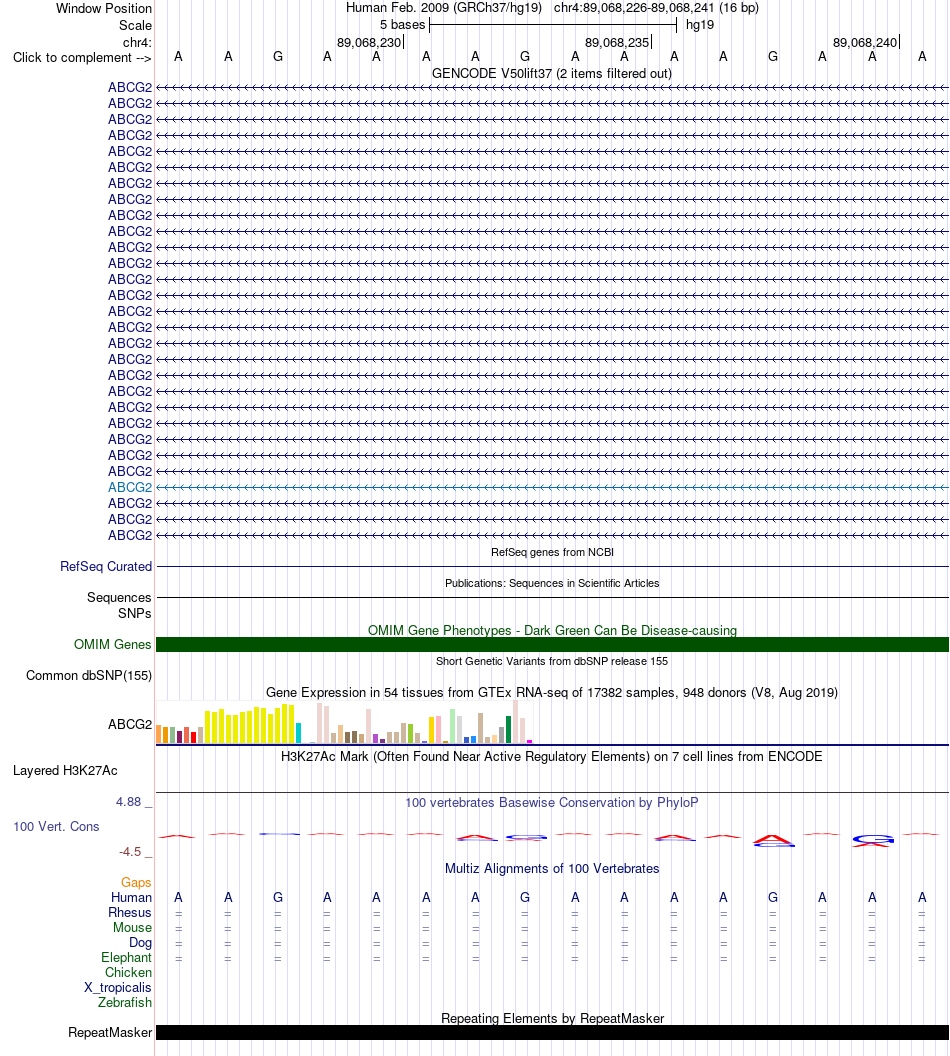Select 'Short Genetic Variants from dbSNP release 155'
Viewport: 950px width, 1056px height.
tap(552, 661)
